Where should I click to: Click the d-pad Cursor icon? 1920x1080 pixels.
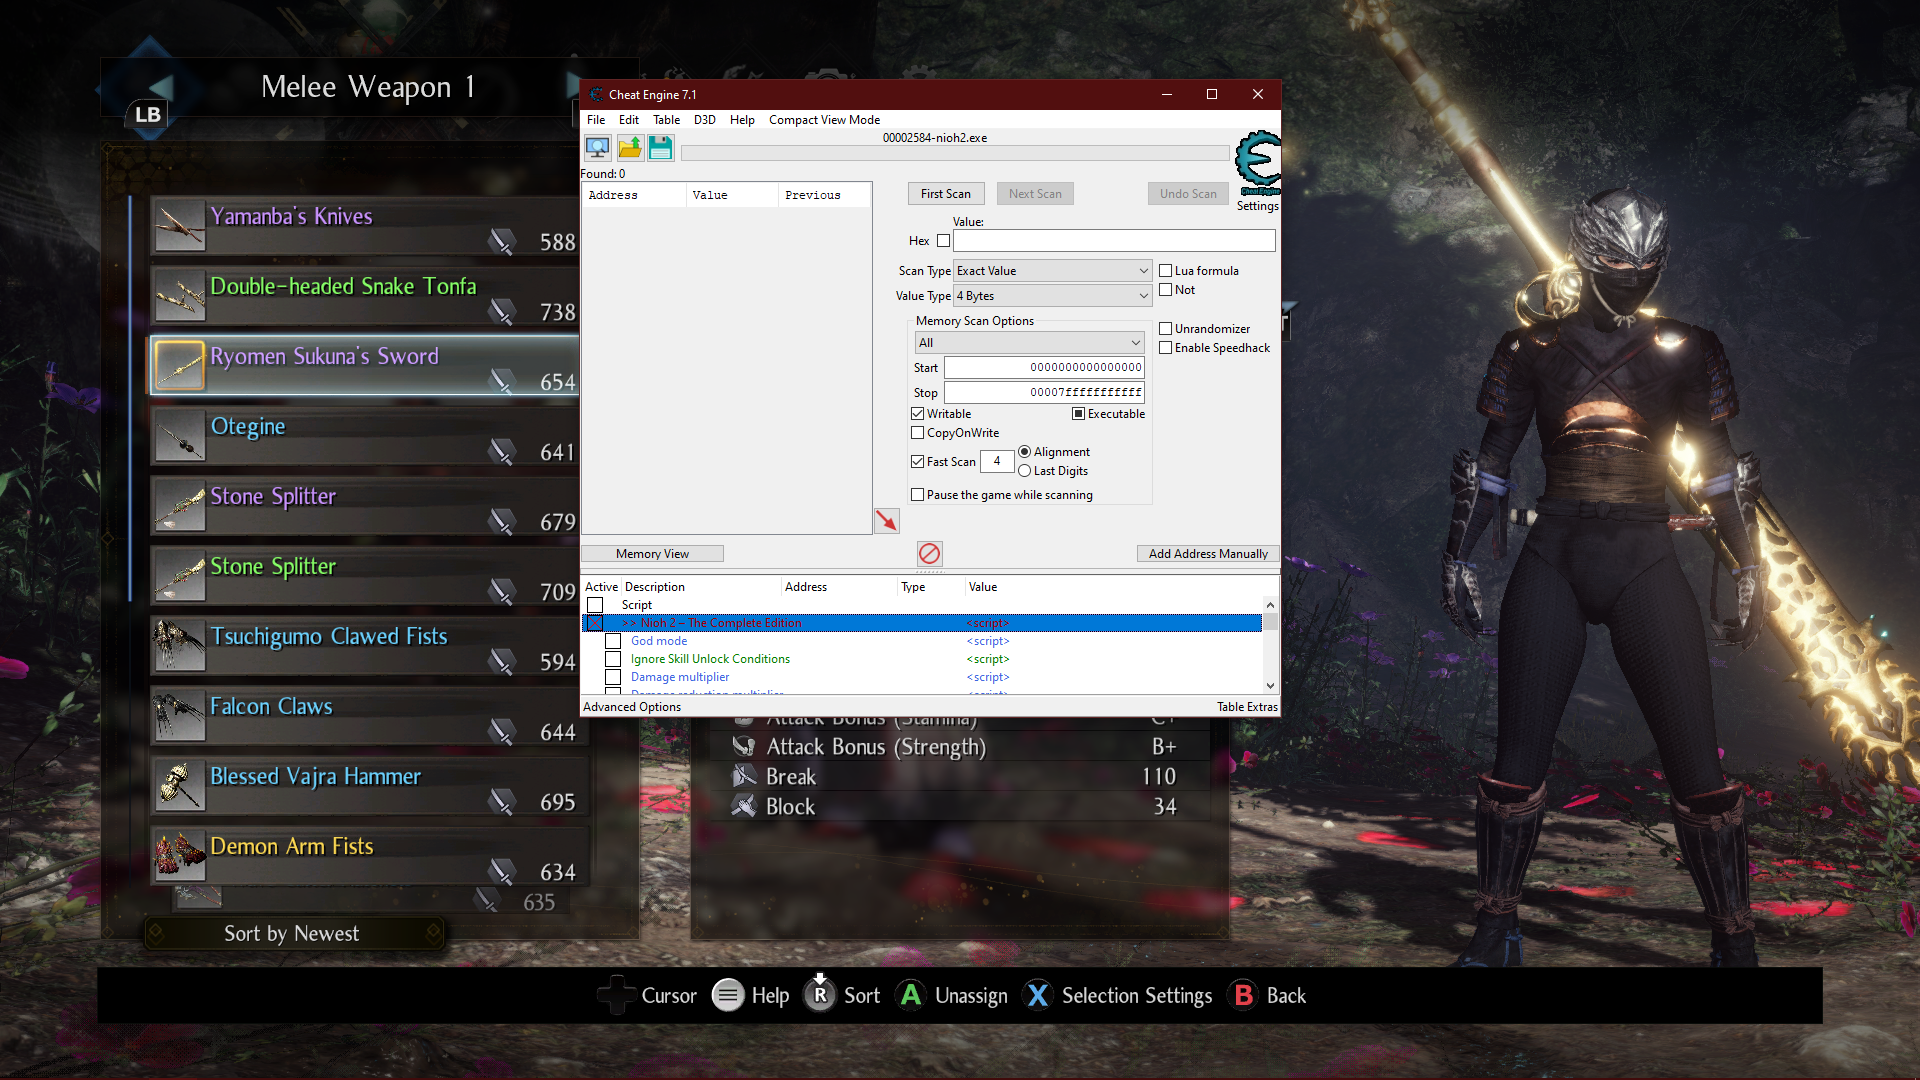616,995
